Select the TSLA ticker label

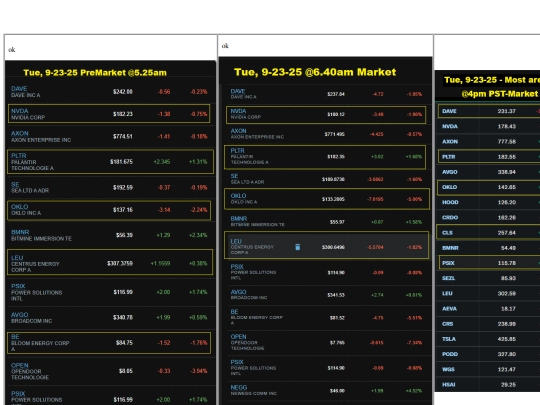[449, 339]
